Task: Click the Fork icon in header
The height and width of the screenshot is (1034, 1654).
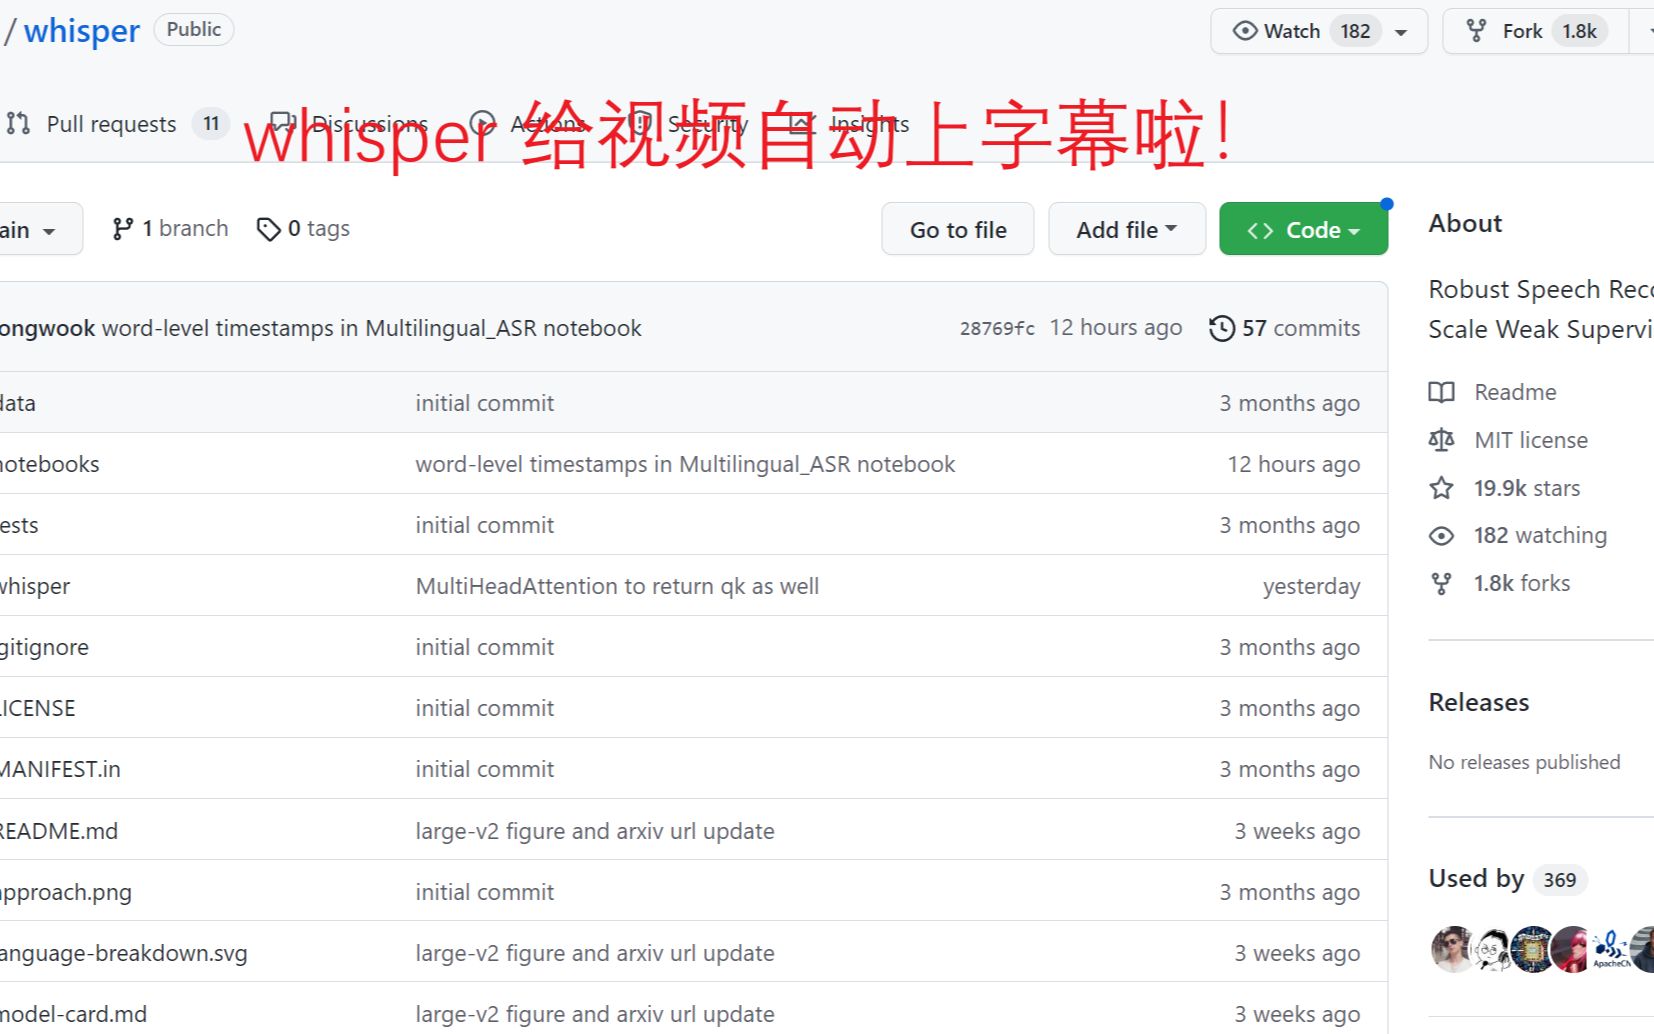Action: tap(1476, 31)
